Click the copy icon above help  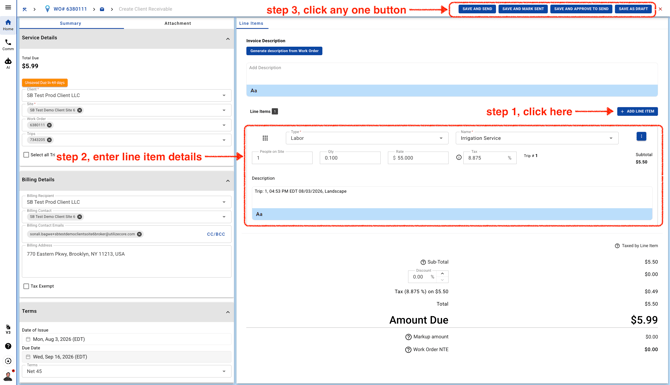click(x=8, y=328)
